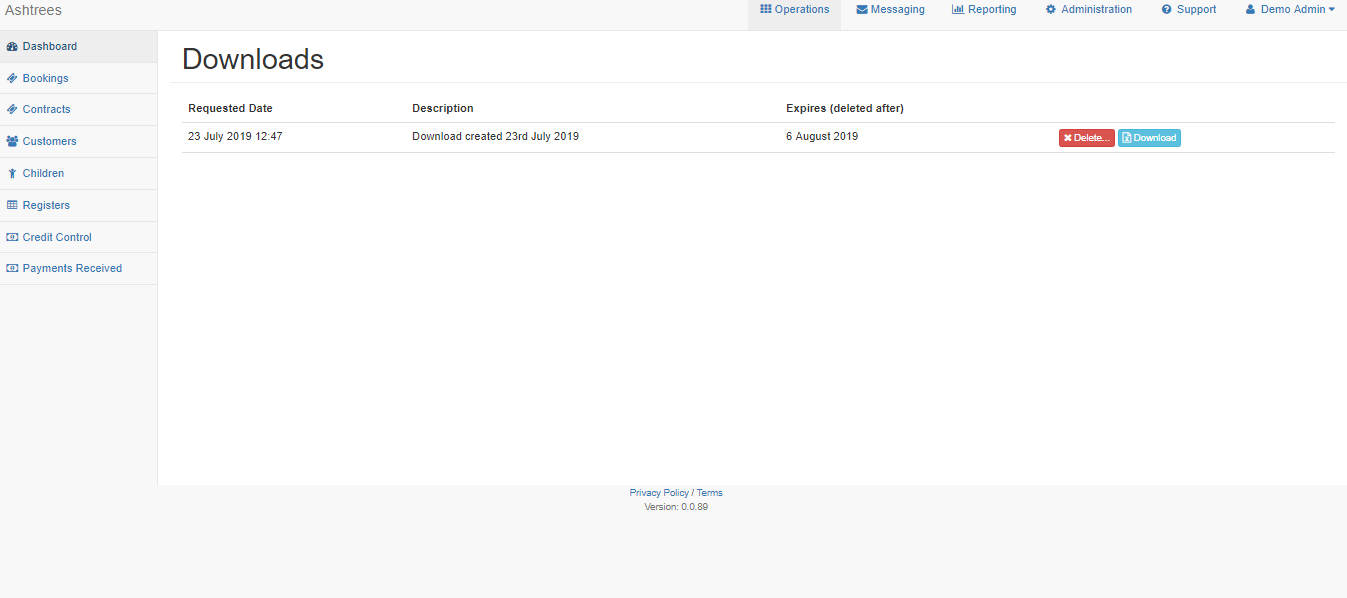Open the Privacy Policy link
Image resolution: width=1347 pixels, height=598 pixels.
[659, 493]
